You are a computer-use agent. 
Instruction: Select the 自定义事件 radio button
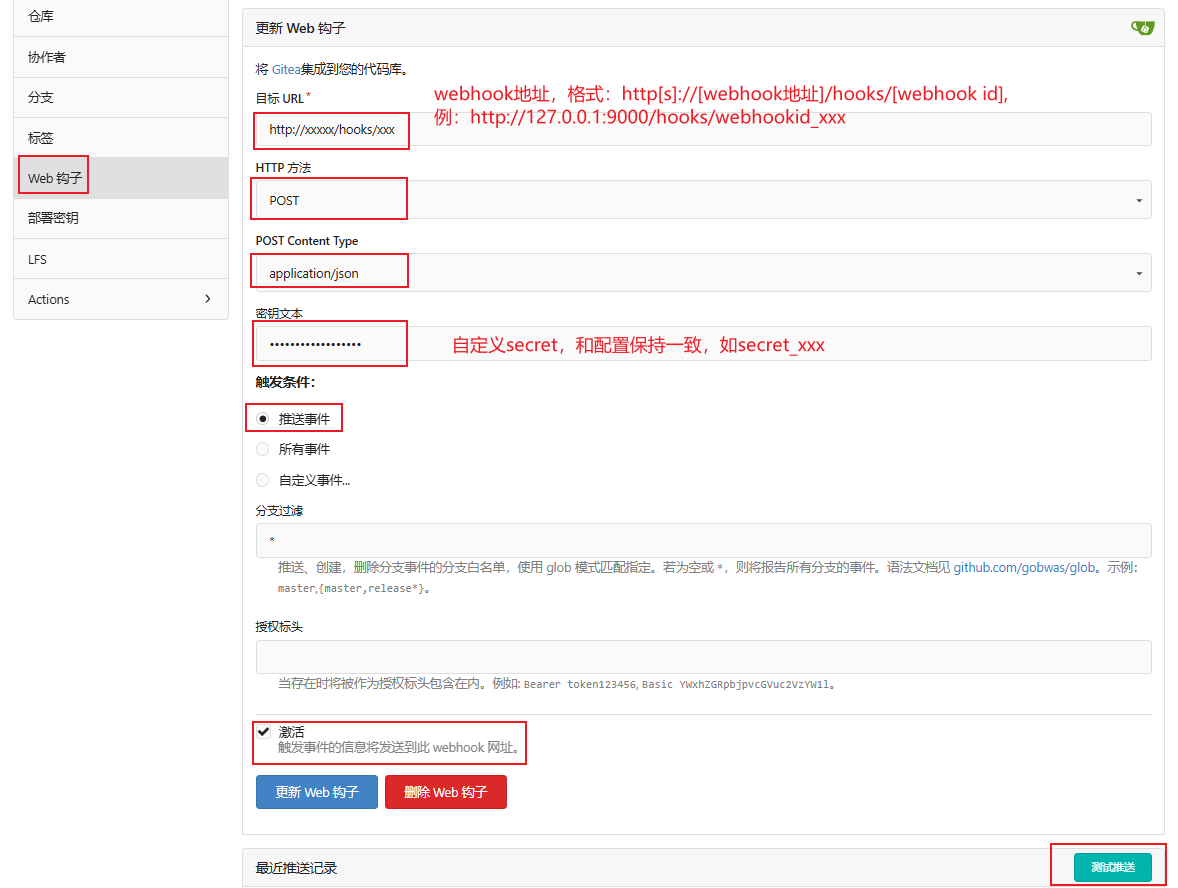[263, 480]
